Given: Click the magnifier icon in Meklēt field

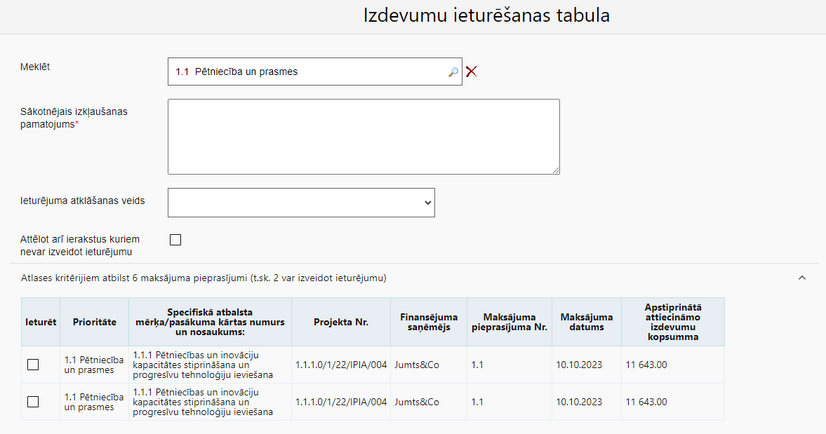Looking at the screenshot, I should 453,72.
